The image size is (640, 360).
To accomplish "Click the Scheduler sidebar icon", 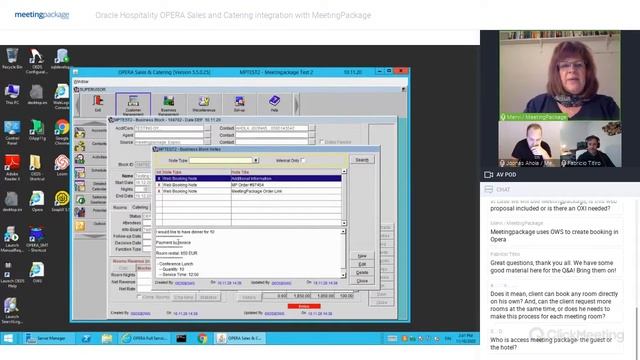I will [x=80, y=172].
